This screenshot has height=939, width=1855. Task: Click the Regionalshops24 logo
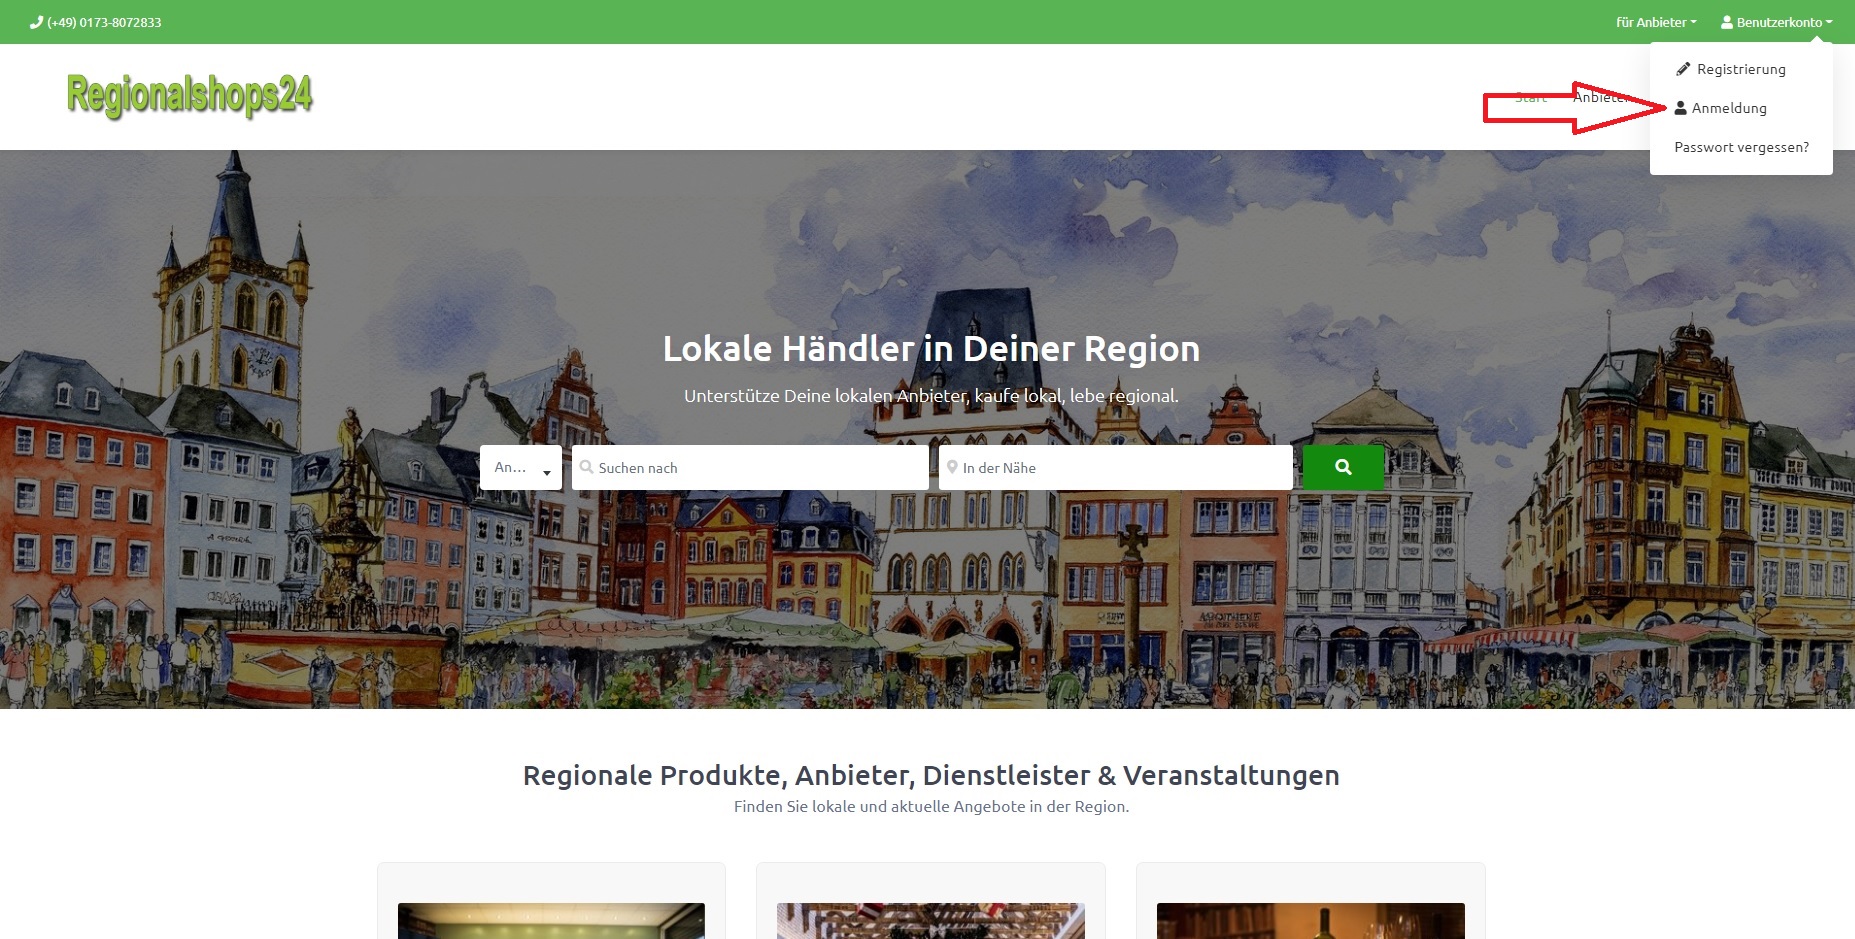pyautogui.click(x=189, y=96)
